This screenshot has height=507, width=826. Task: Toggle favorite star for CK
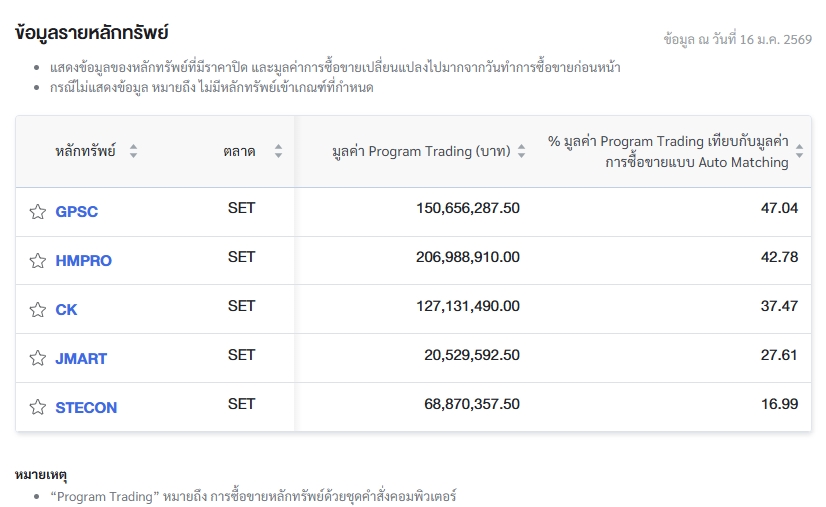pos(38,310)
